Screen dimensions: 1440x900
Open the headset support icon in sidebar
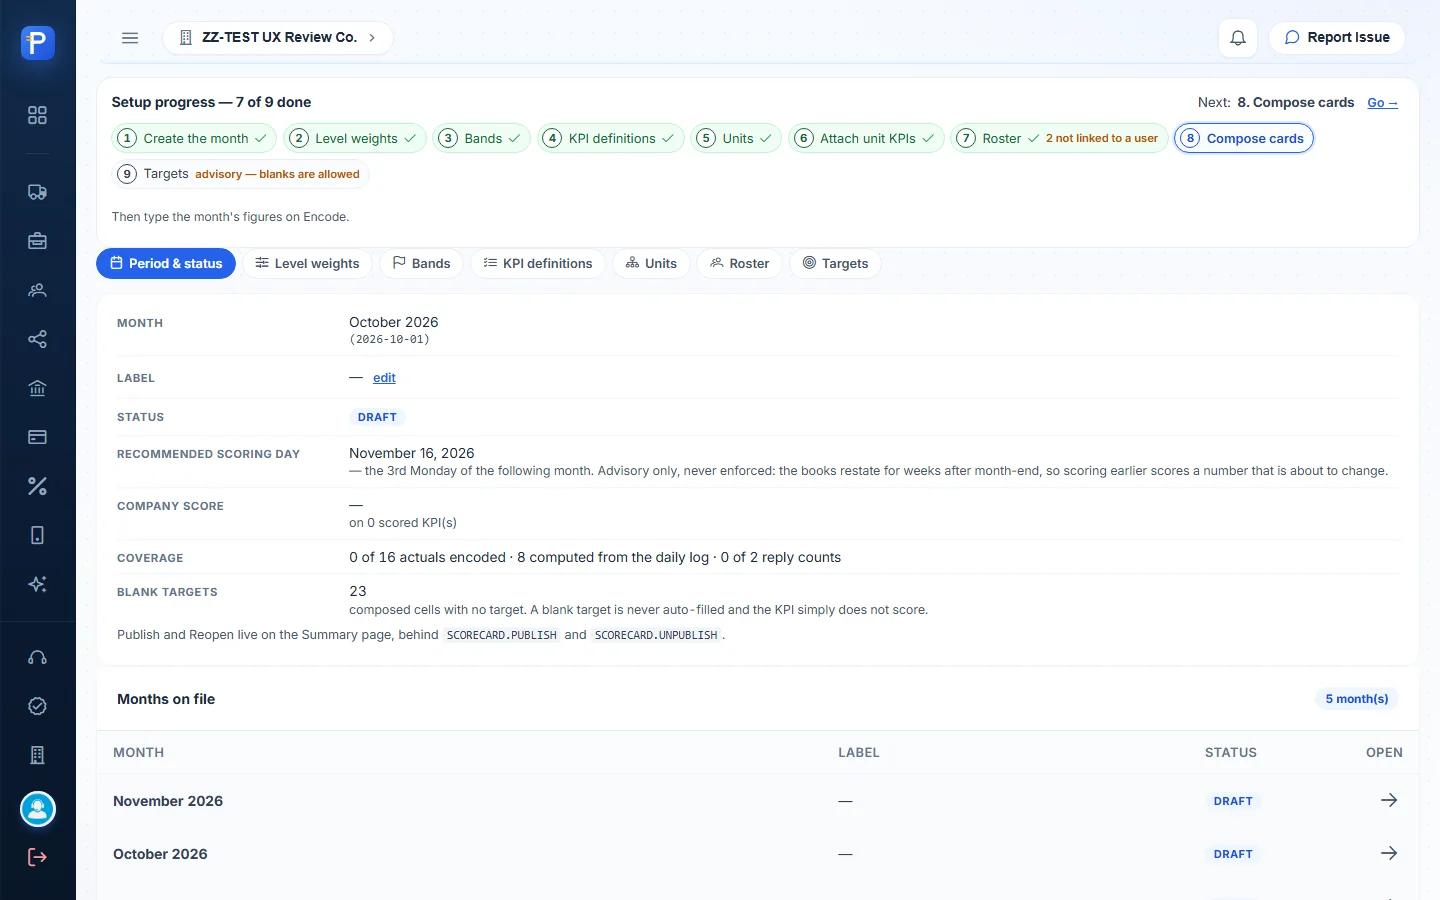tap(37, 657)
